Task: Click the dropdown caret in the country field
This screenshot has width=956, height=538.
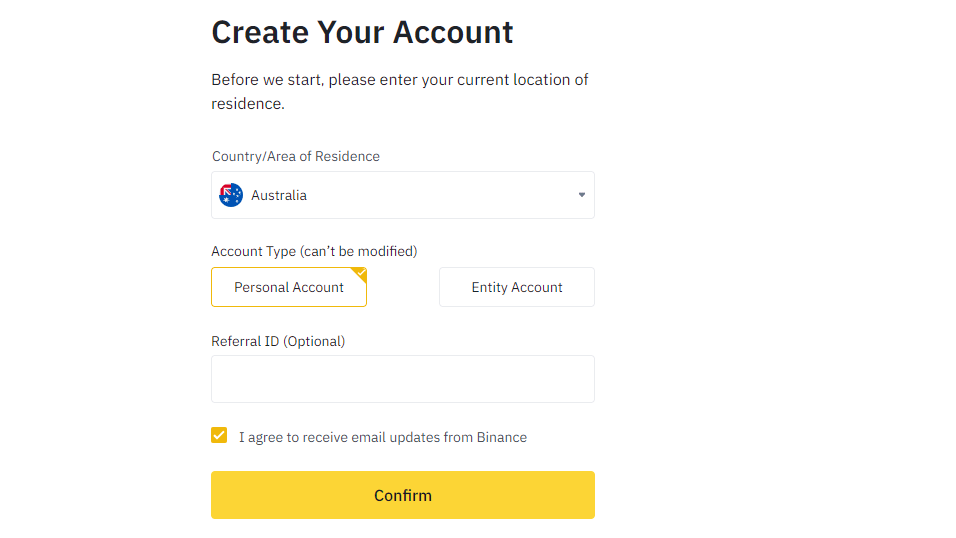Action: click(x=582, y=195)
